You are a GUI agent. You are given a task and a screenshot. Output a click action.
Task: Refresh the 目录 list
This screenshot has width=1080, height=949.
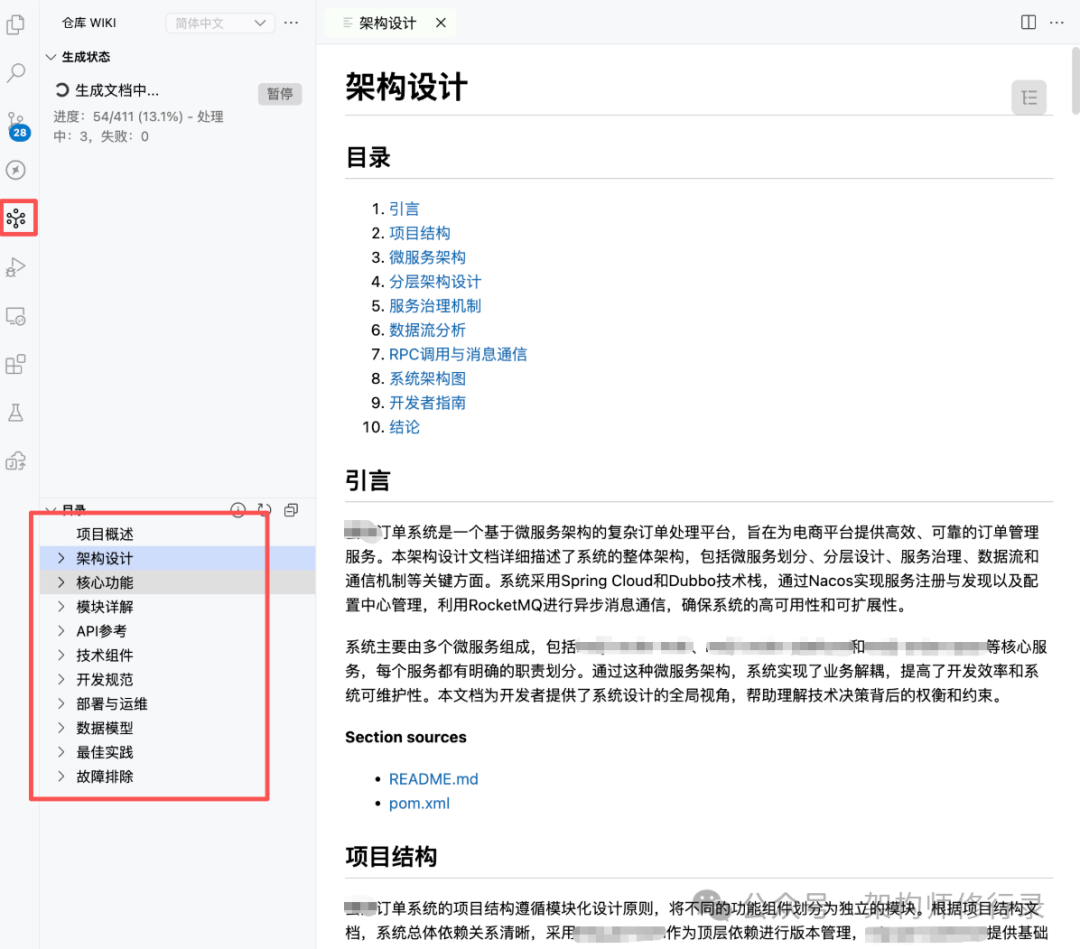coord(264,510)
